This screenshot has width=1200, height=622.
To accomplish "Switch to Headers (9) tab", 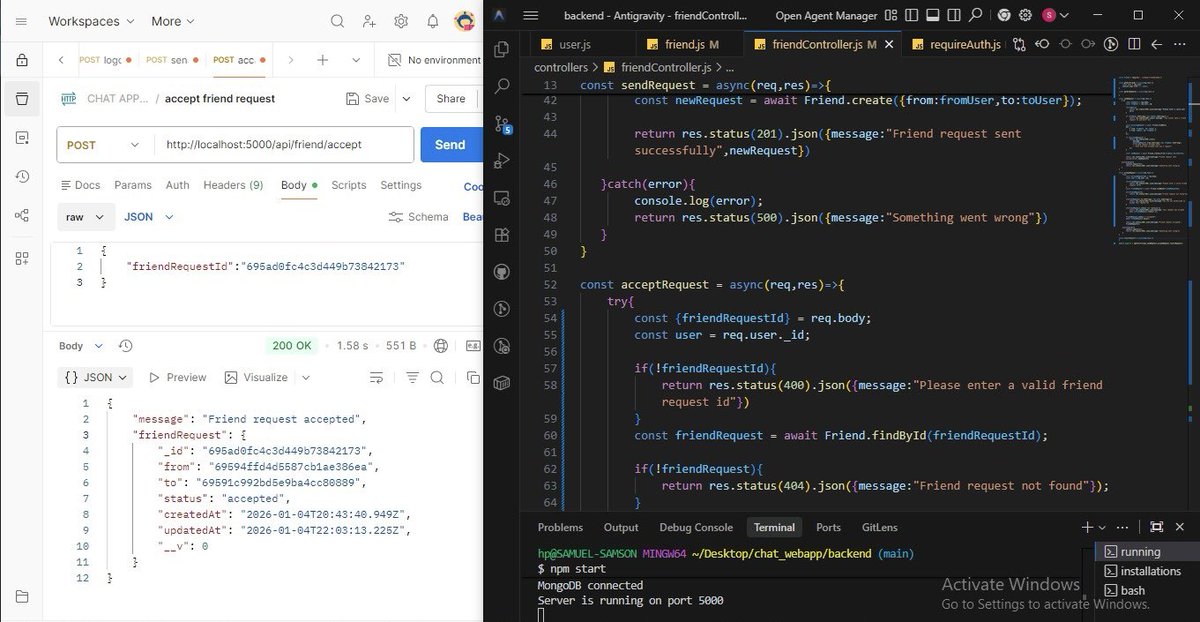I will click(x=233, y=185).
